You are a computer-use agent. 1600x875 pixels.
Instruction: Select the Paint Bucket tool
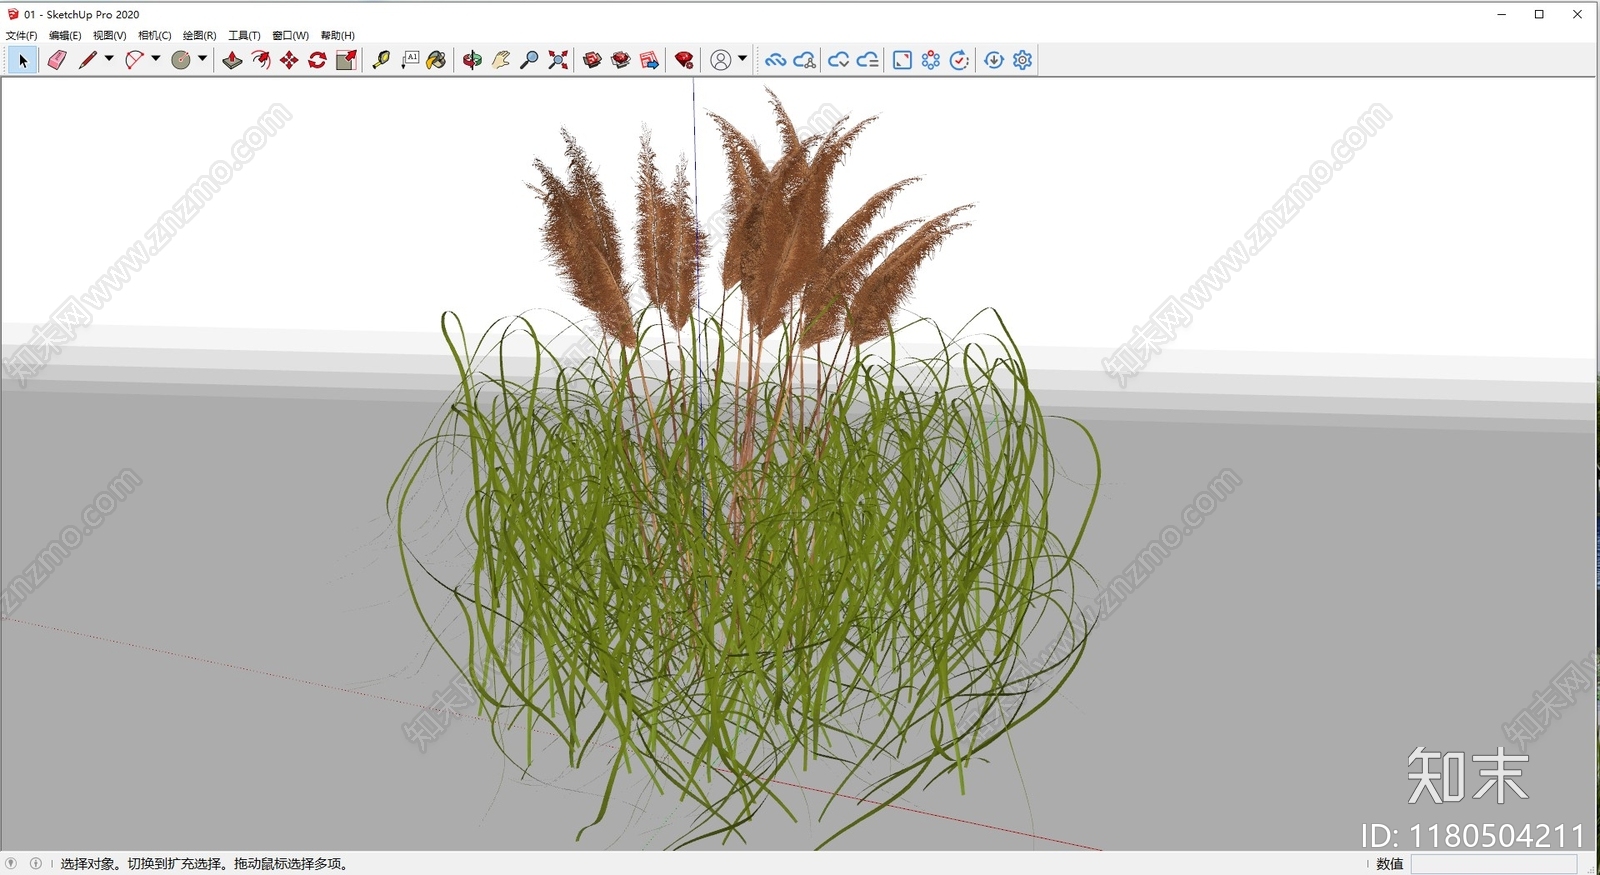436,60
